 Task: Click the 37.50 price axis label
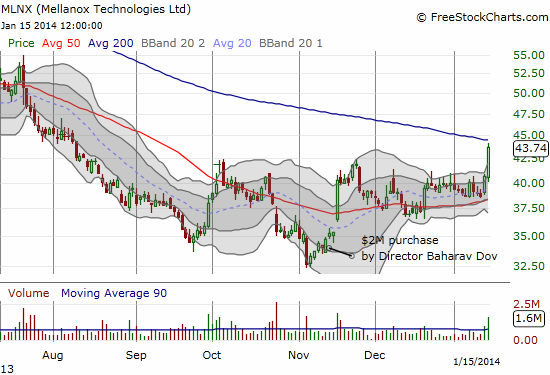pyautogui.click(x=529, y=208)
